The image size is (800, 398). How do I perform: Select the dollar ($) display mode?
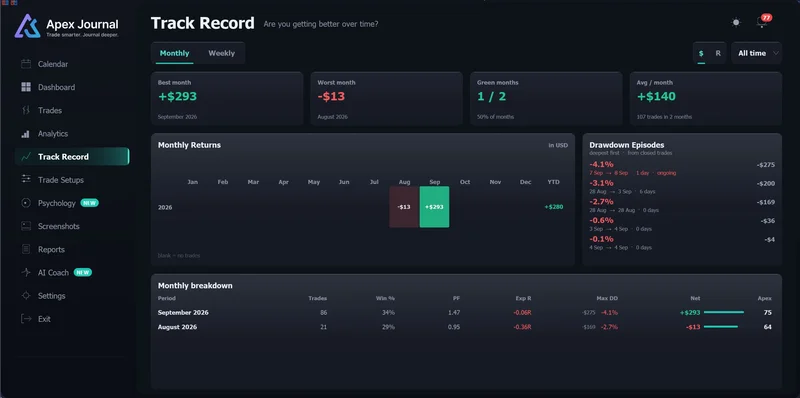tap(701, 53)
